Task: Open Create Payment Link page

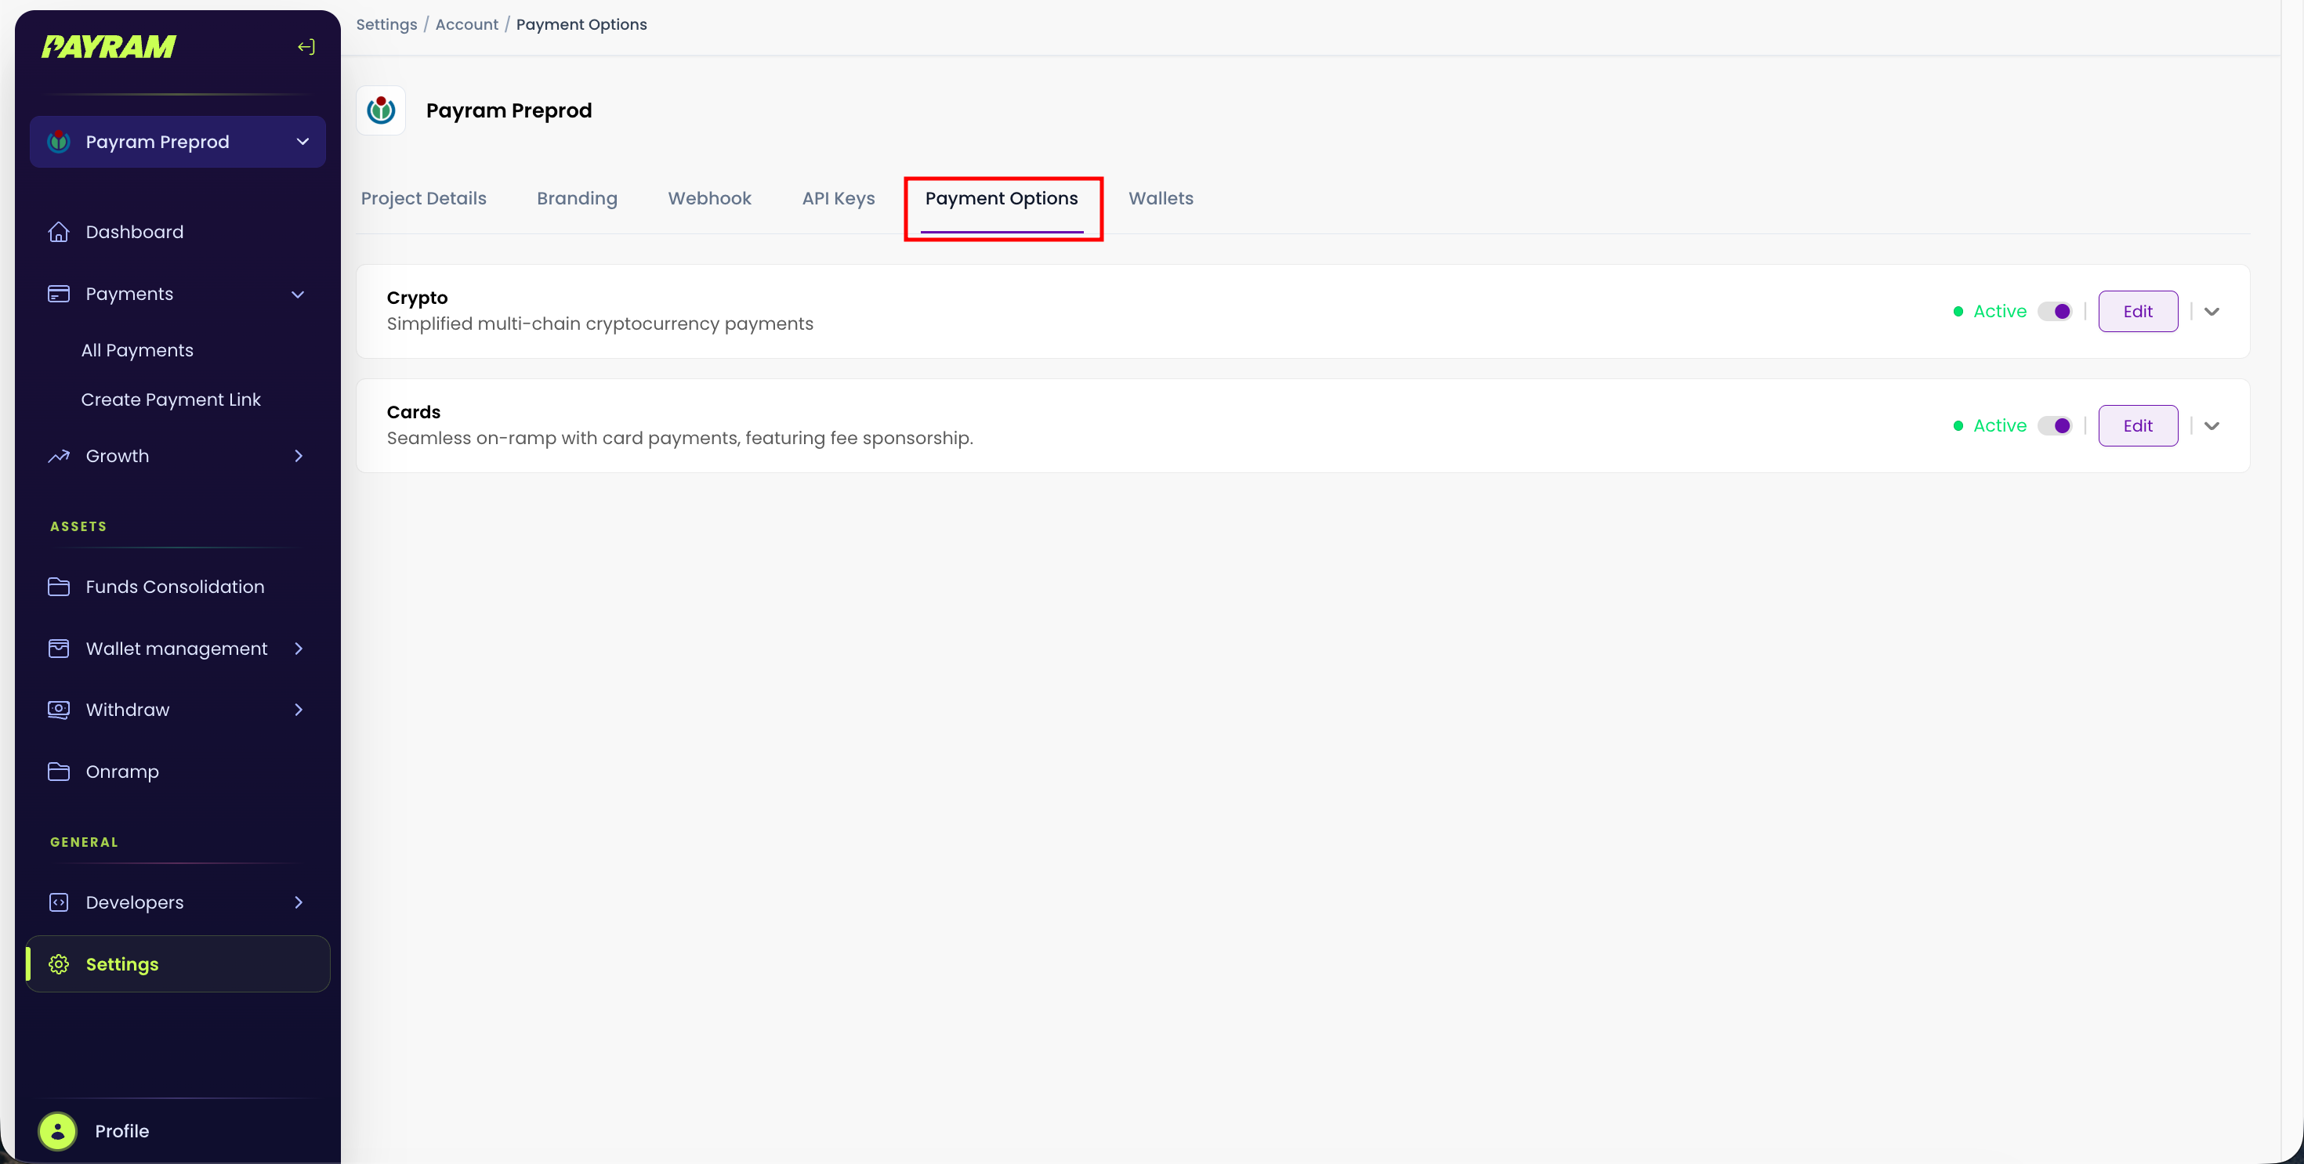Action: point(171,400)
